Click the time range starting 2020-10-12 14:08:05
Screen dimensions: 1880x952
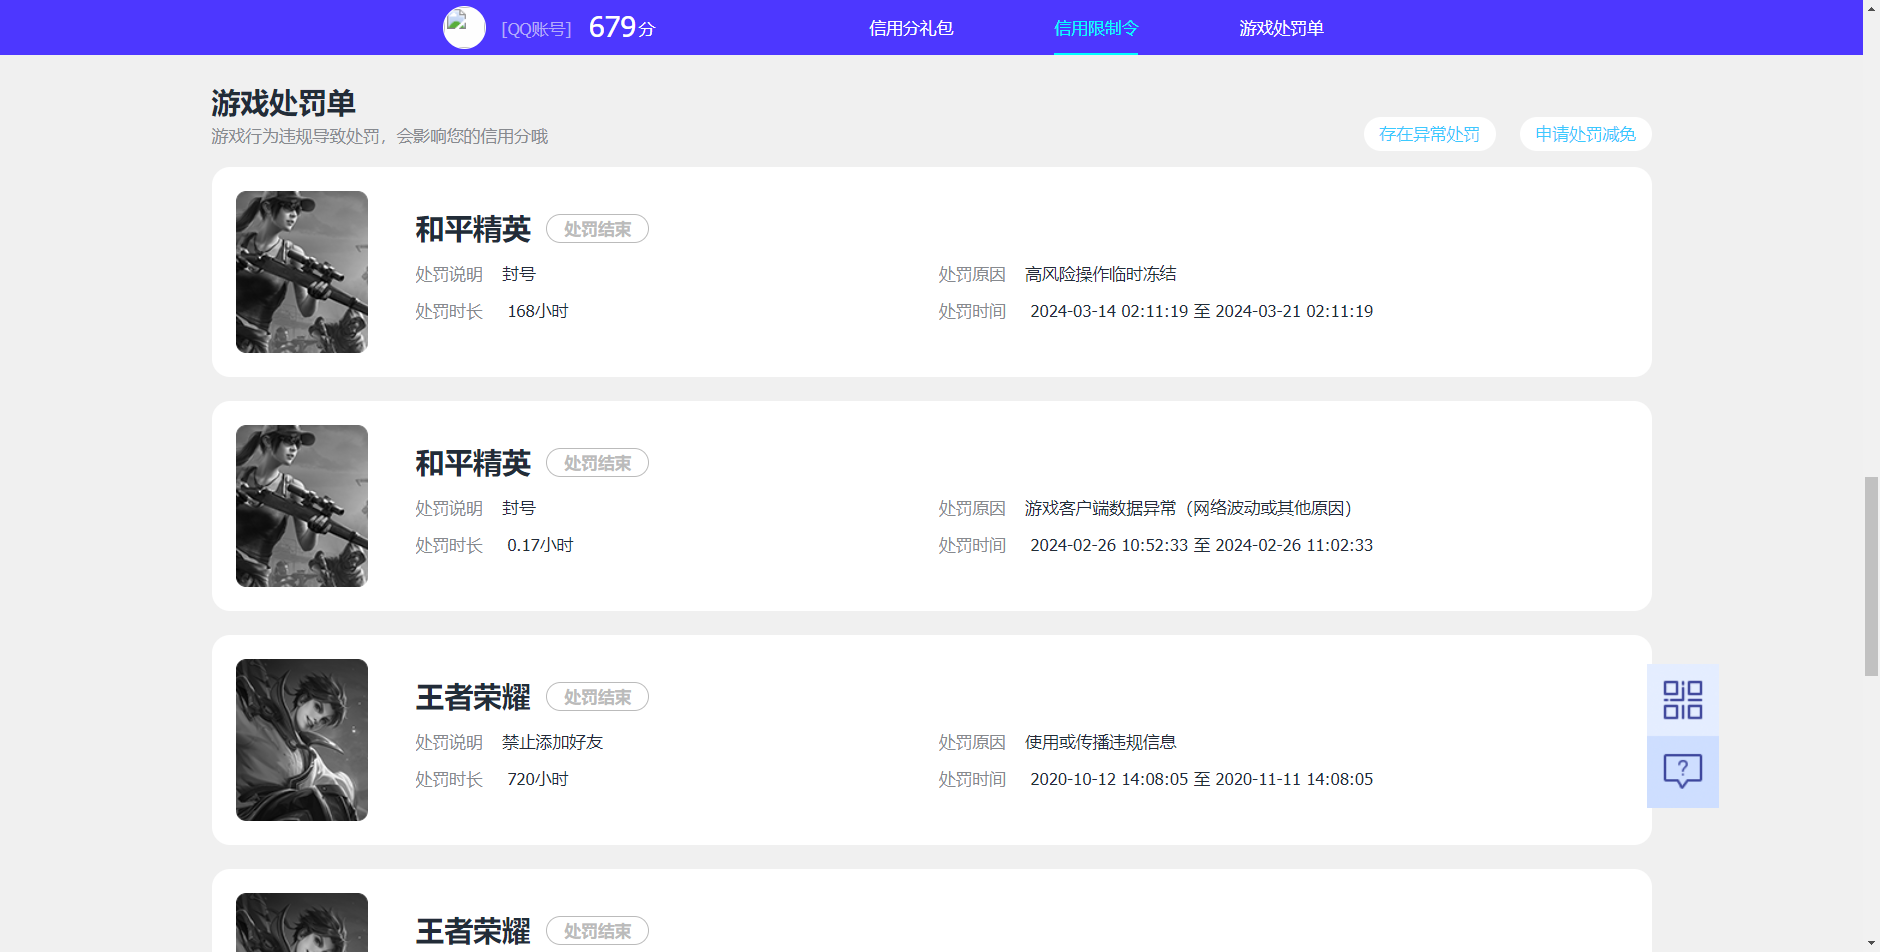pos(1201,779)
